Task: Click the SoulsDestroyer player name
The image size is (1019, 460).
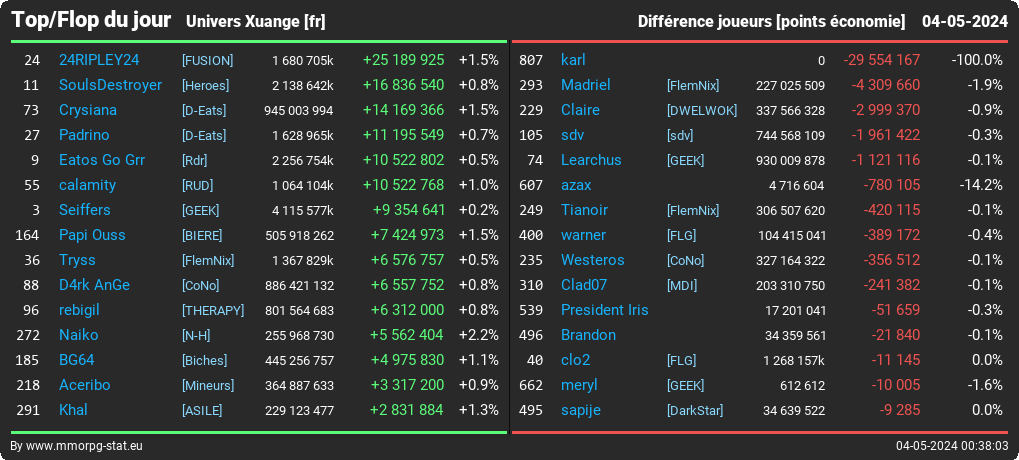Action: click(110, 85)
